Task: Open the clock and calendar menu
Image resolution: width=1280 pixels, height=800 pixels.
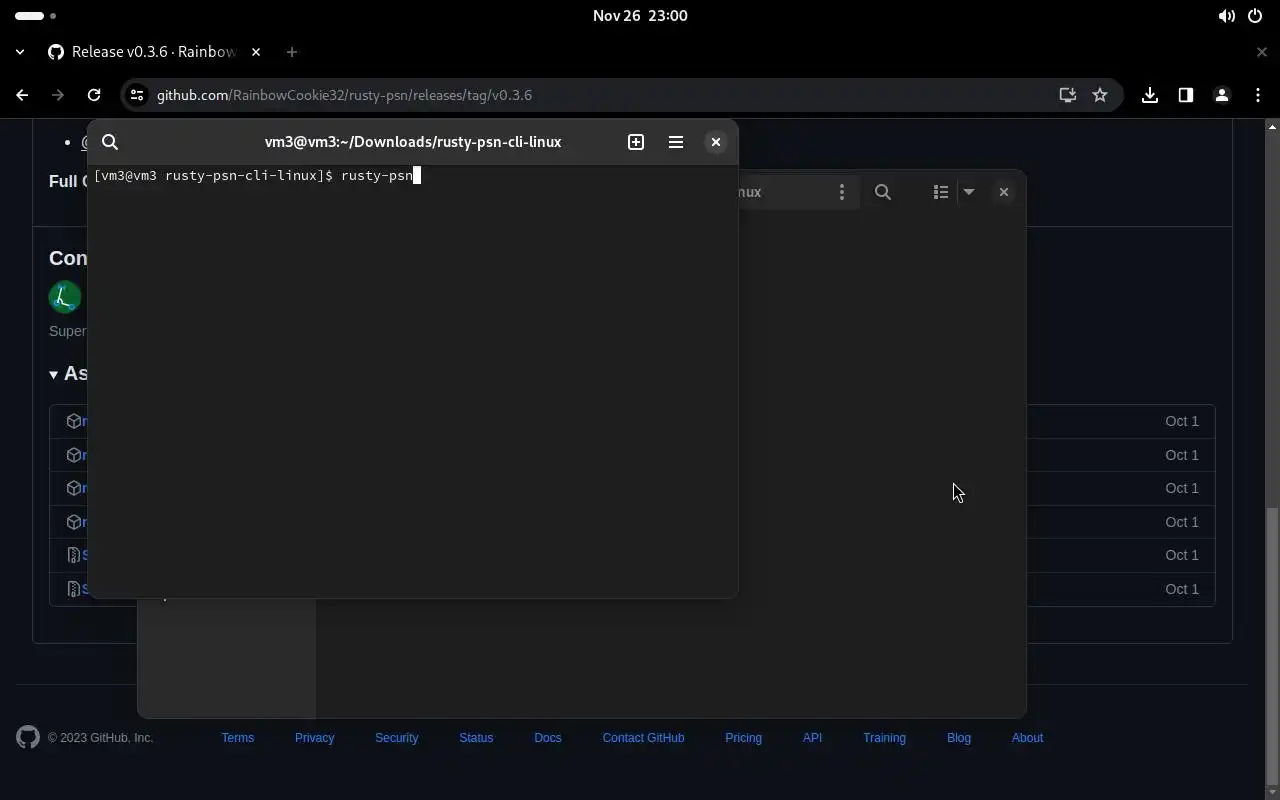Action: (640, 16)
